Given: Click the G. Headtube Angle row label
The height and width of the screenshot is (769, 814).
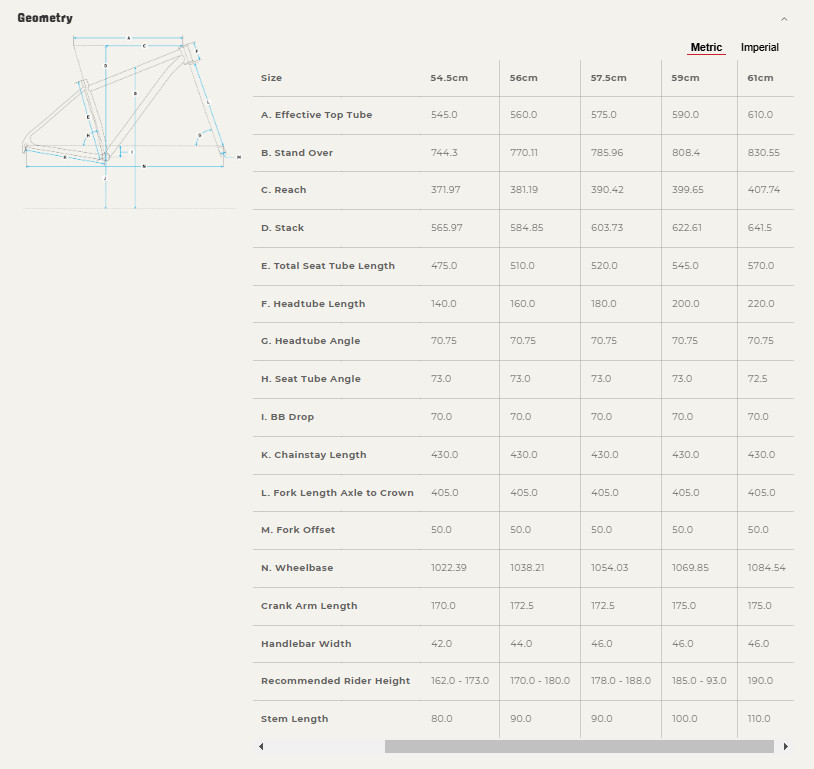Looking at the screenshot, I should [310, 341].
